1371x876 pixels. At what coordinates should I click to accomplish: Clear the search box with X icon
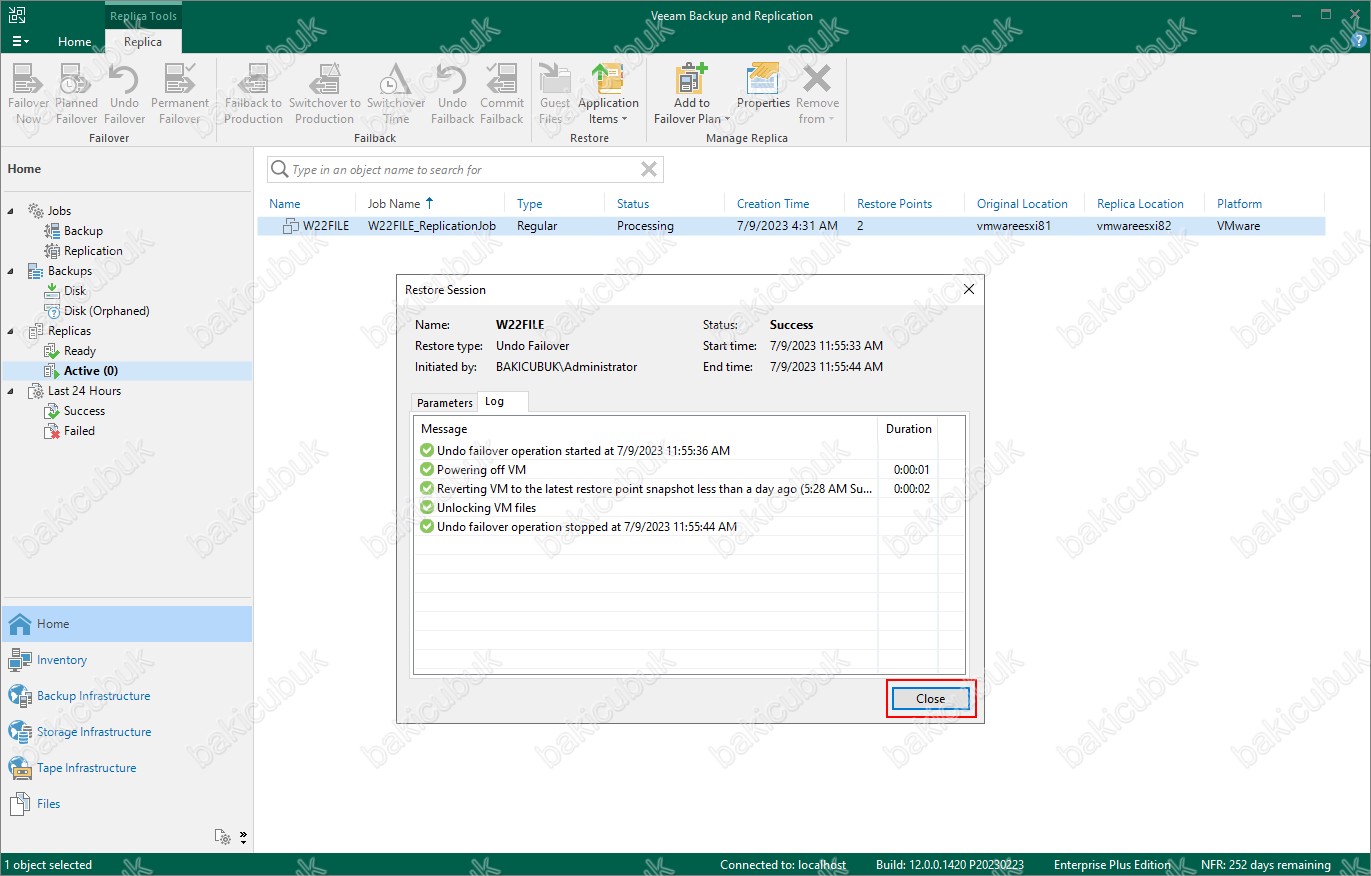649,169
